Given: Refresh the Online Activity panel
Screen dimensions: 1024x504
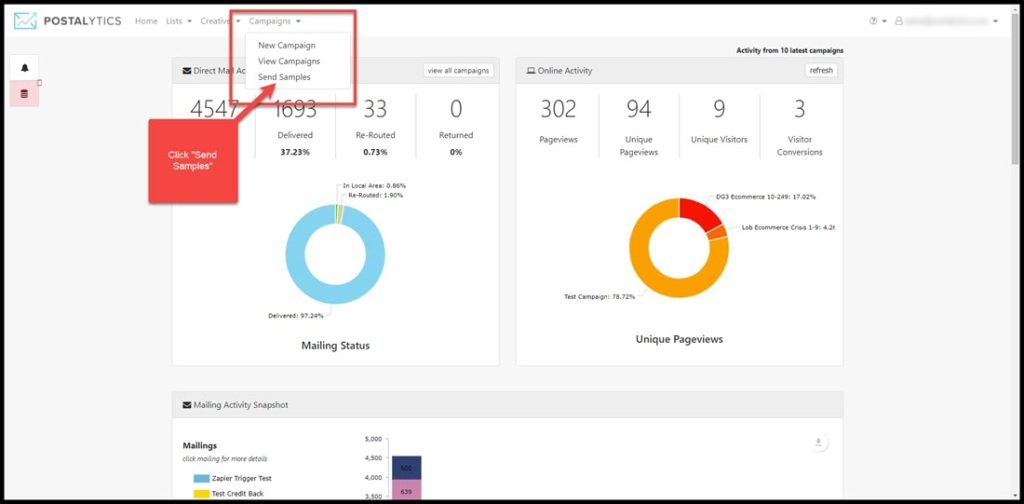Looking at the screenshot, I should click(x=821, y=71).
